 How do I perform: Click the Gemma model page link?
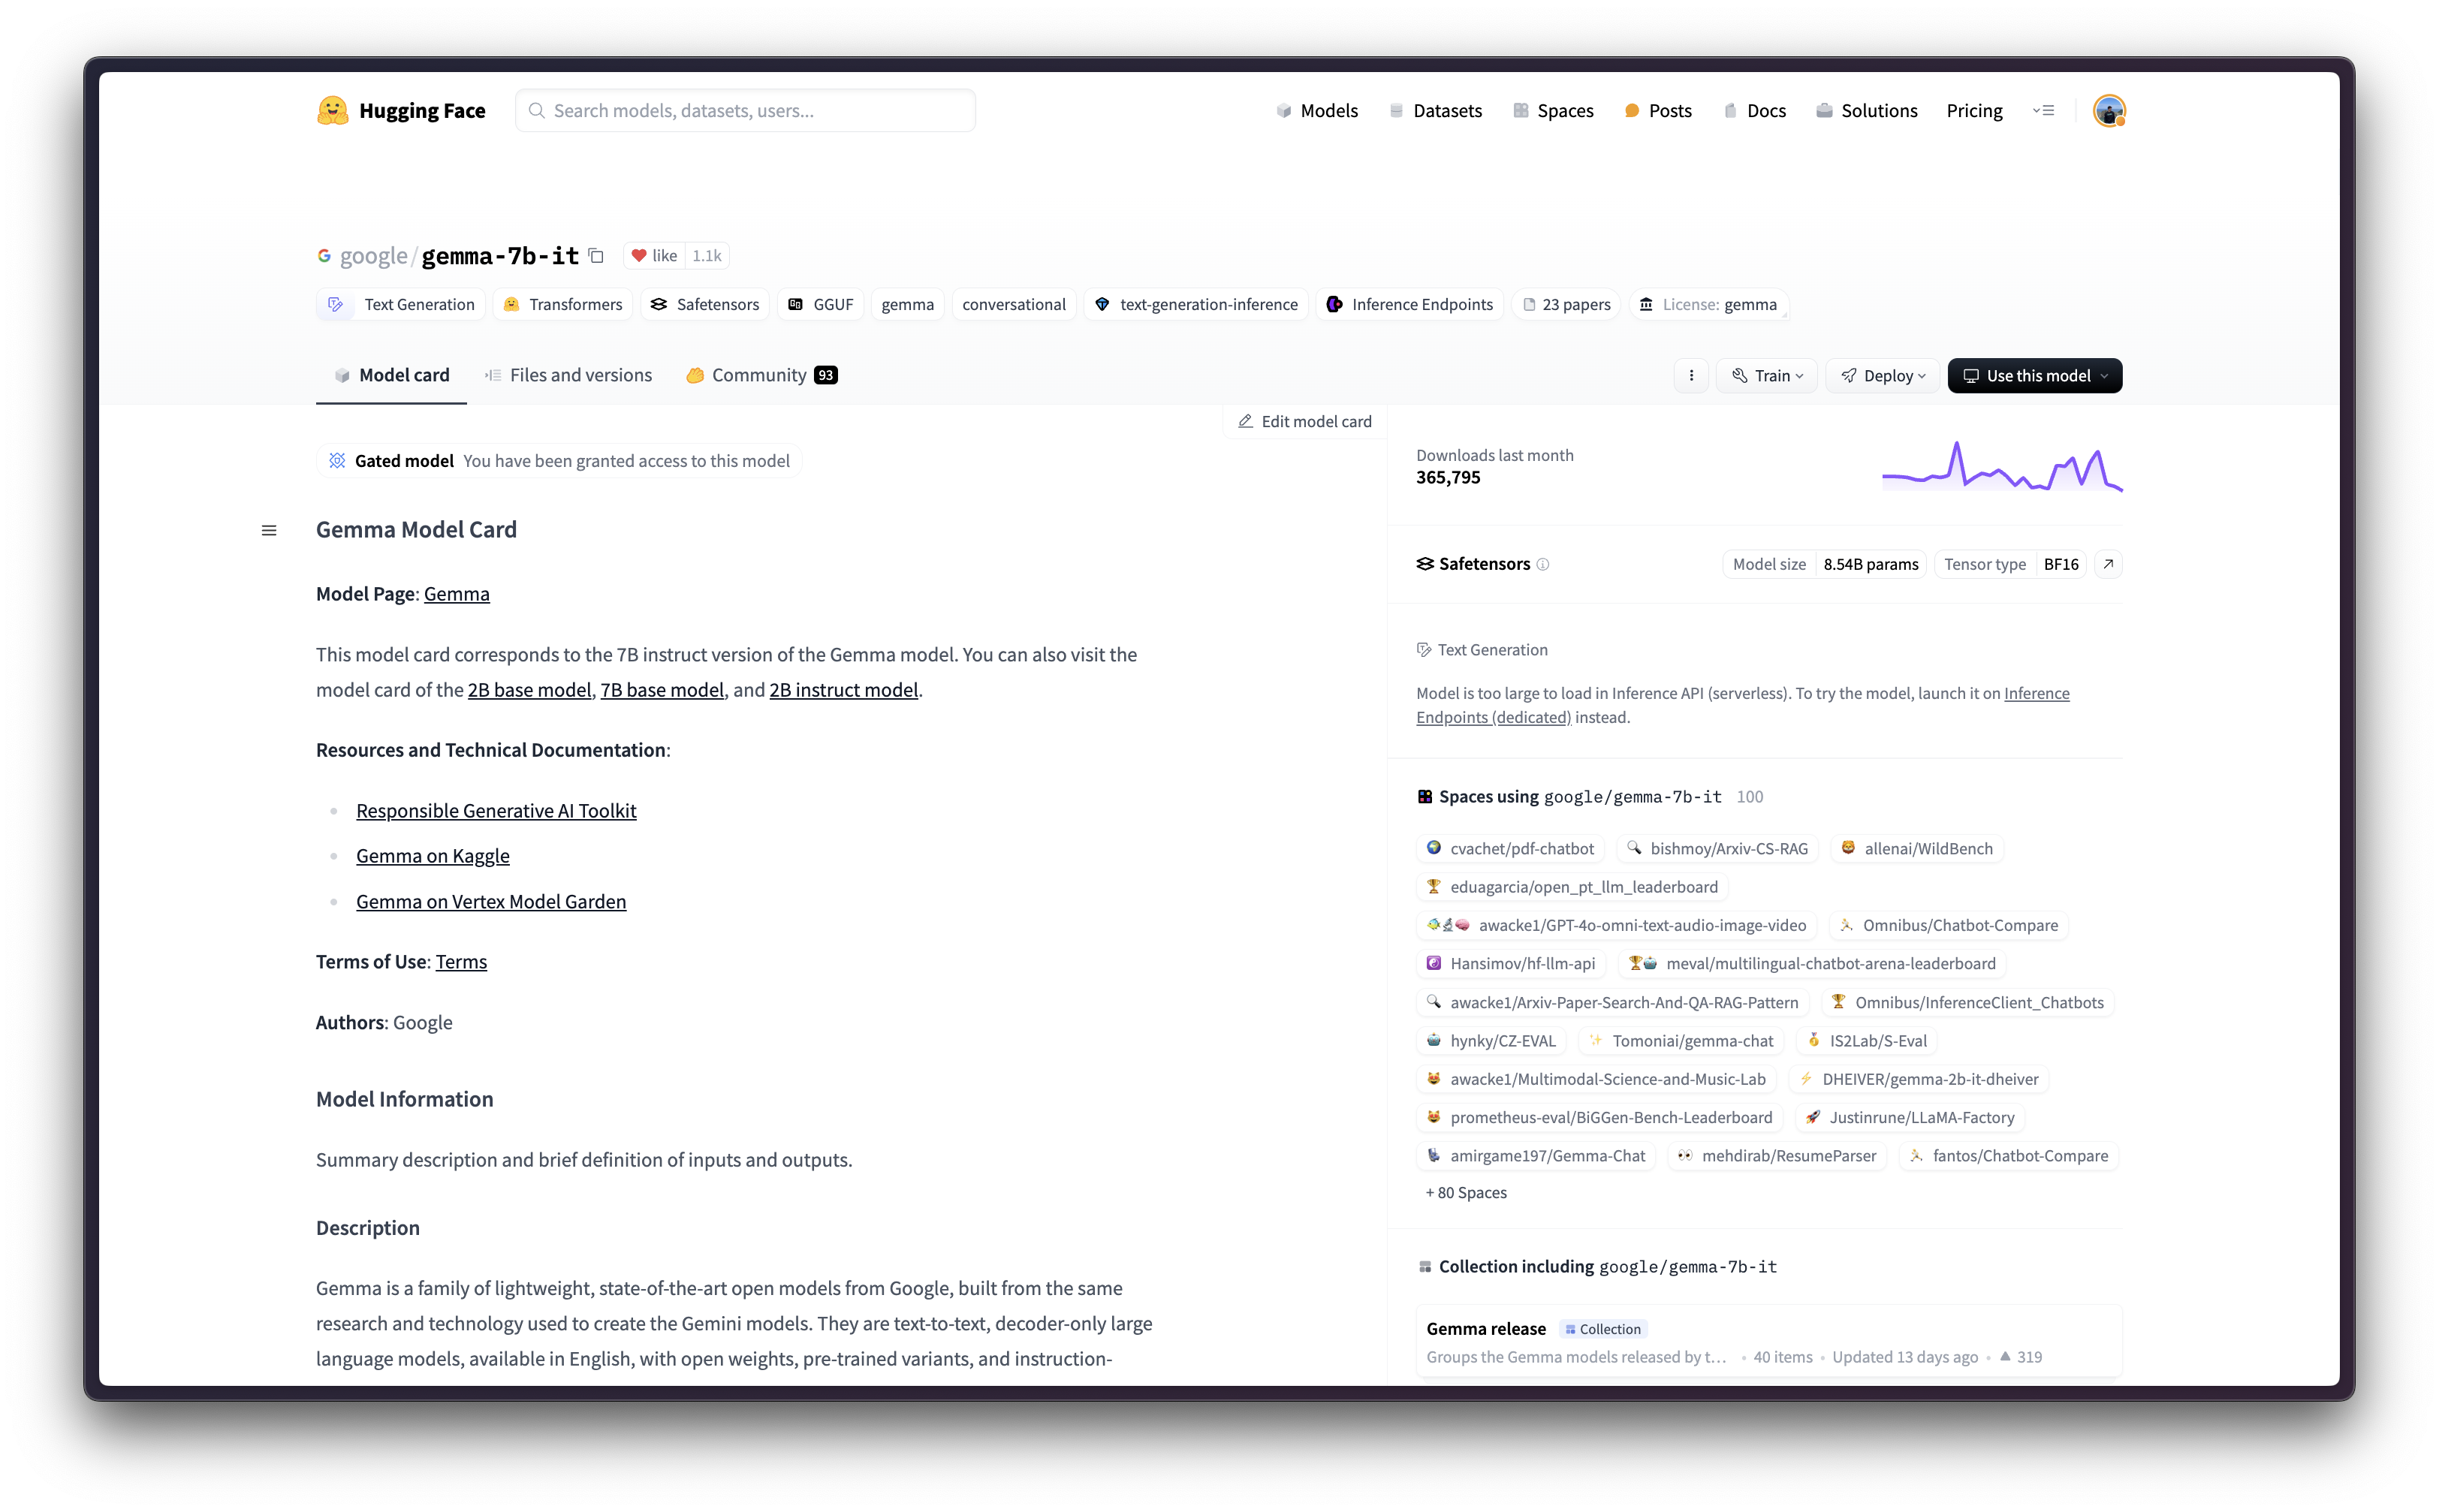457,592
